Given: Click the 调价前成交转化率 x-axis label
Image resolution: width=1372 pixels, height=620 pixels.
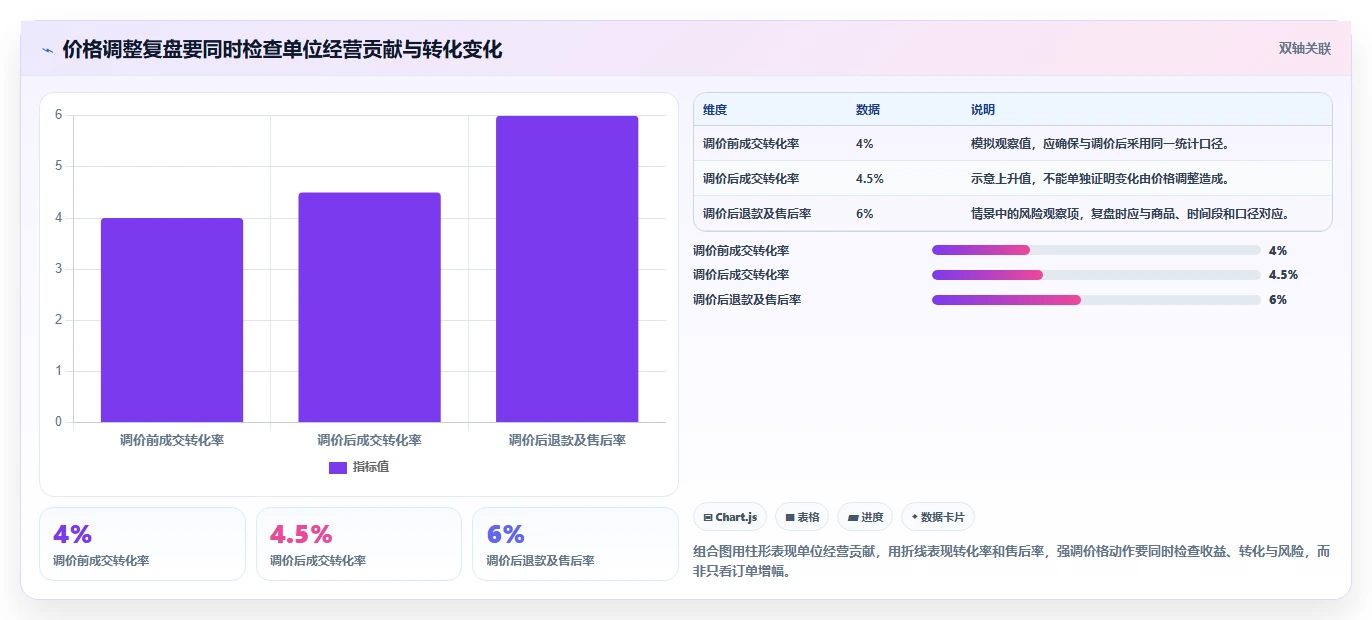Looking at the screenshot, I should point(172,440).
